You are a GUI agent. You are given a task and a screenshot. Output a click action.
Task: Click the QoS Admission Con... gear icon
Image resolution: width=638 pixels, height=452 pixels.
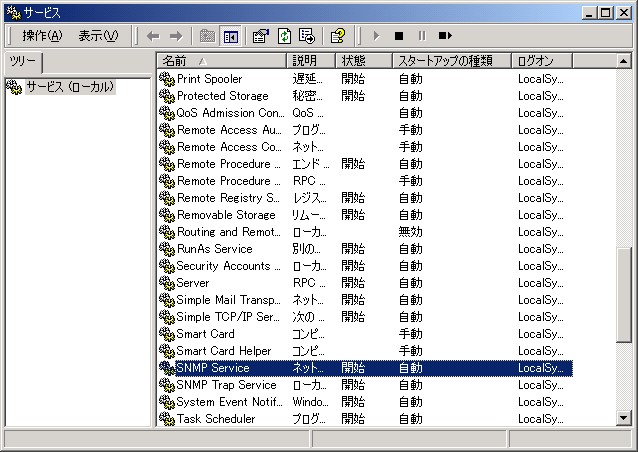click(166, 113)
